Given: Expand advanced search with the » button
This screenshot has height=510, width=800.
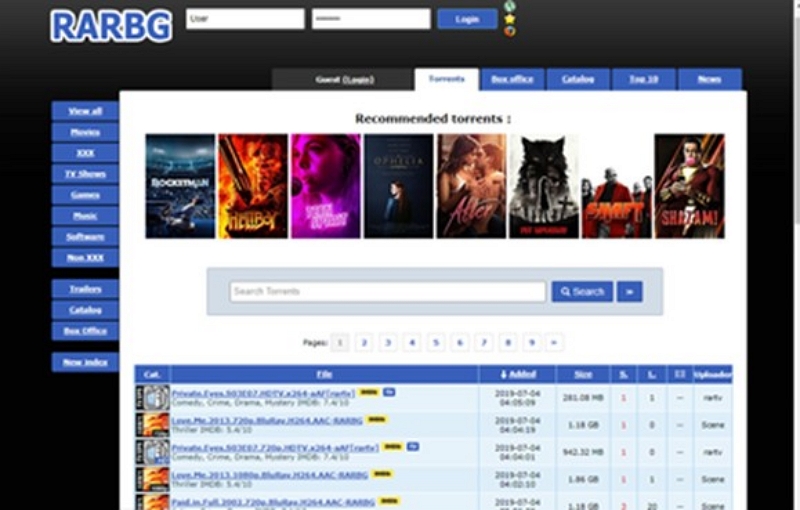Looking at the screenshot, I should tap(630, 292).
